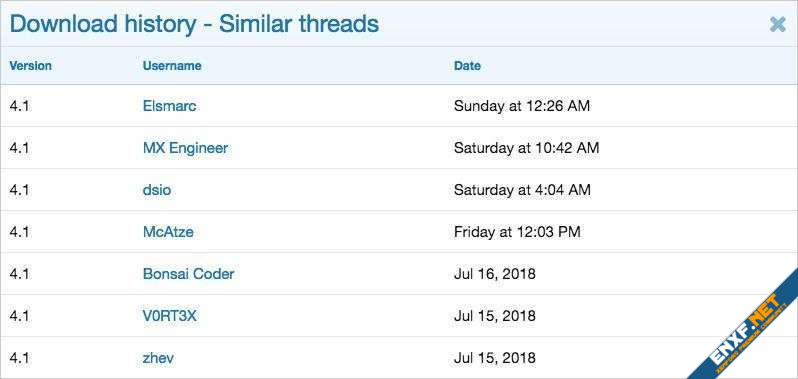Click version 4.1 in Elsmarc's row

[19, 106]
